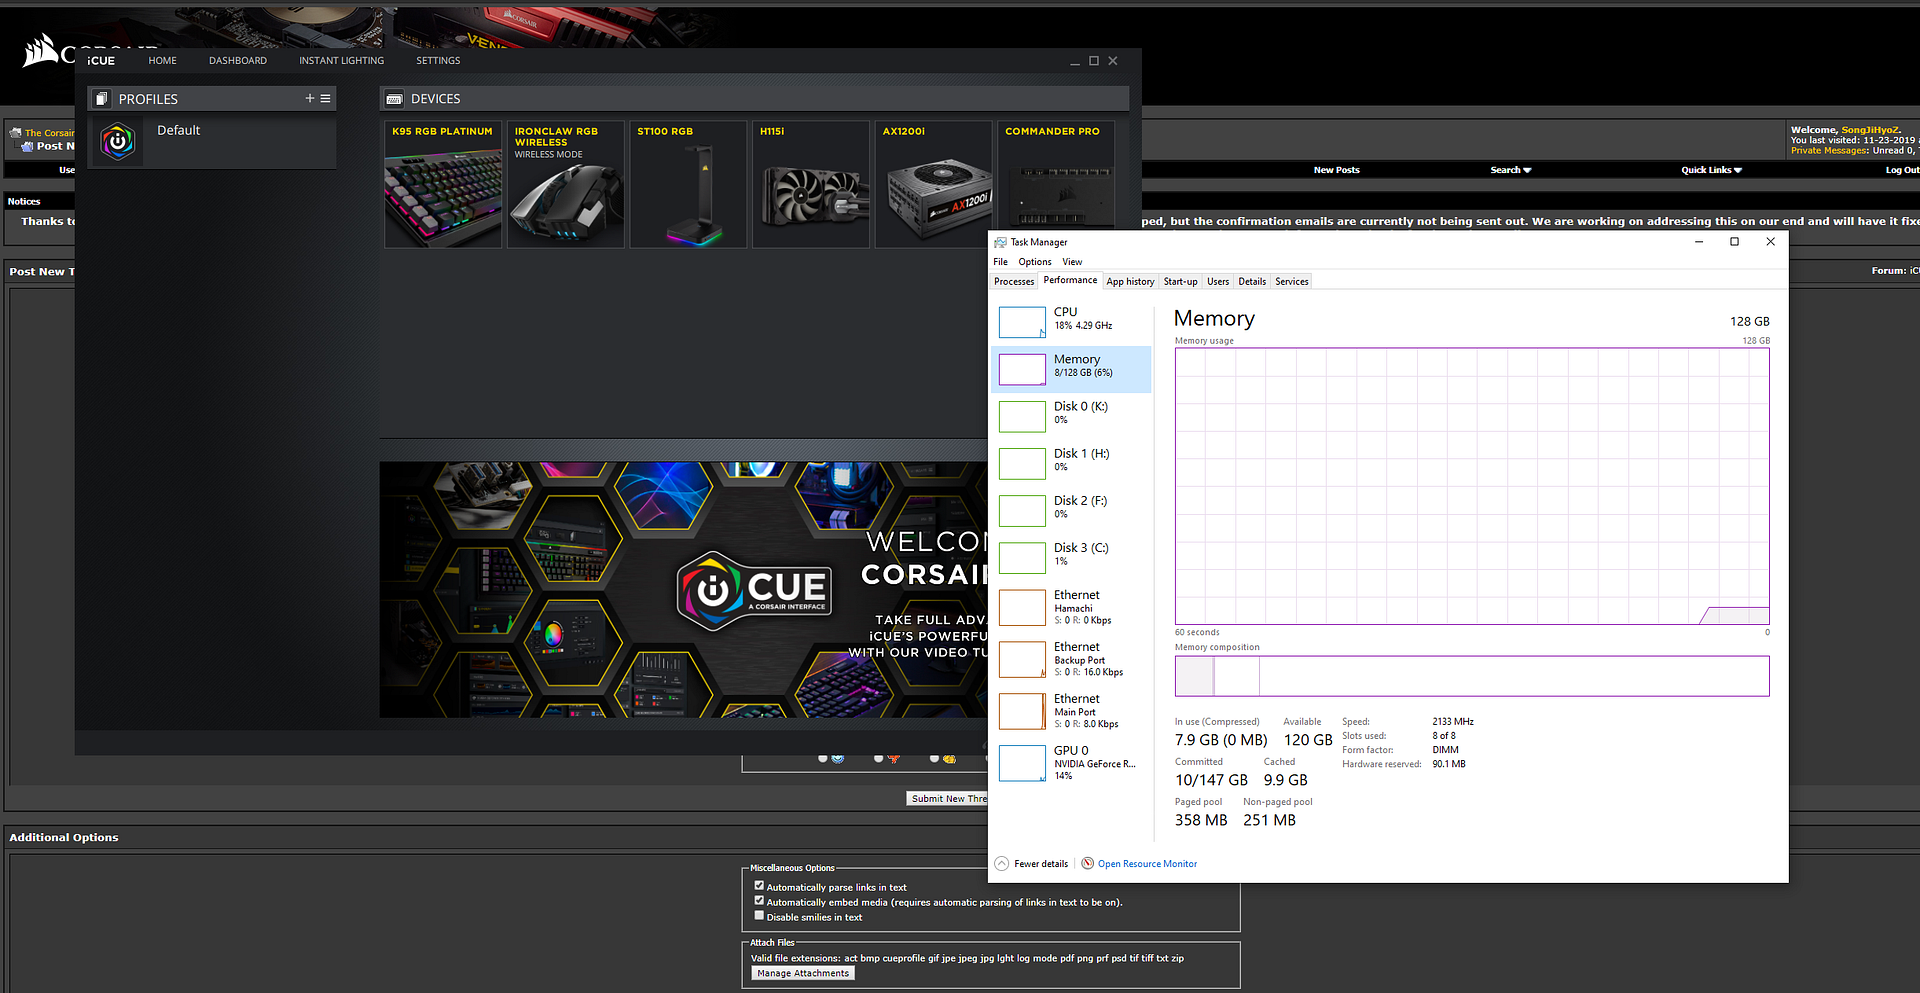The width and height of the screenshot is (1920, 993).
Task: Open Private Messages link
Action: 1829,151
